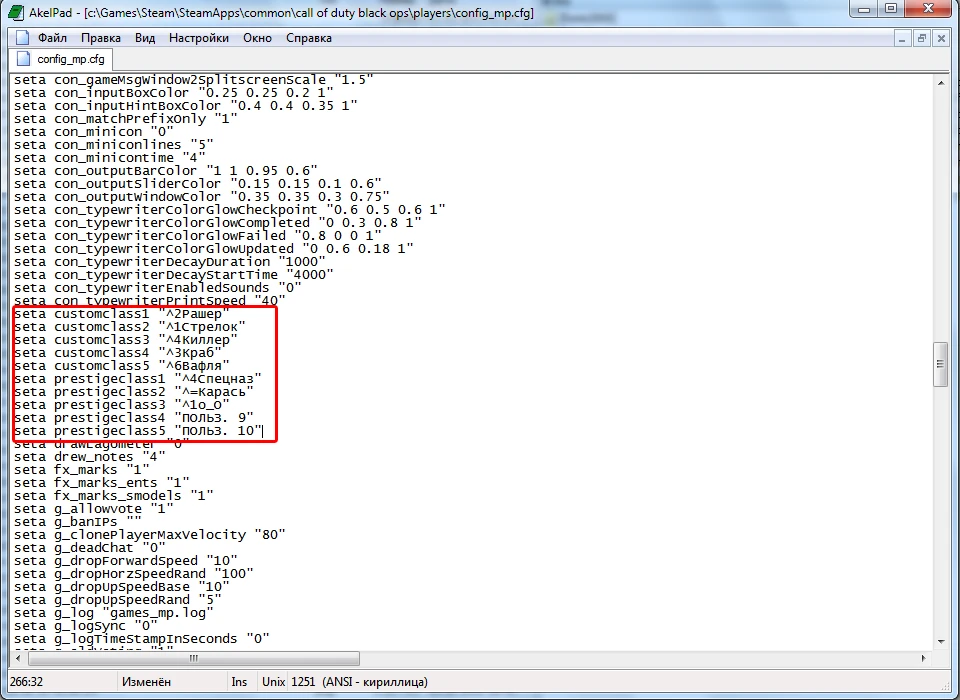This screenshot has height=700, width=960.
Task: Restore the inner document window
Action: click(921, 39)
